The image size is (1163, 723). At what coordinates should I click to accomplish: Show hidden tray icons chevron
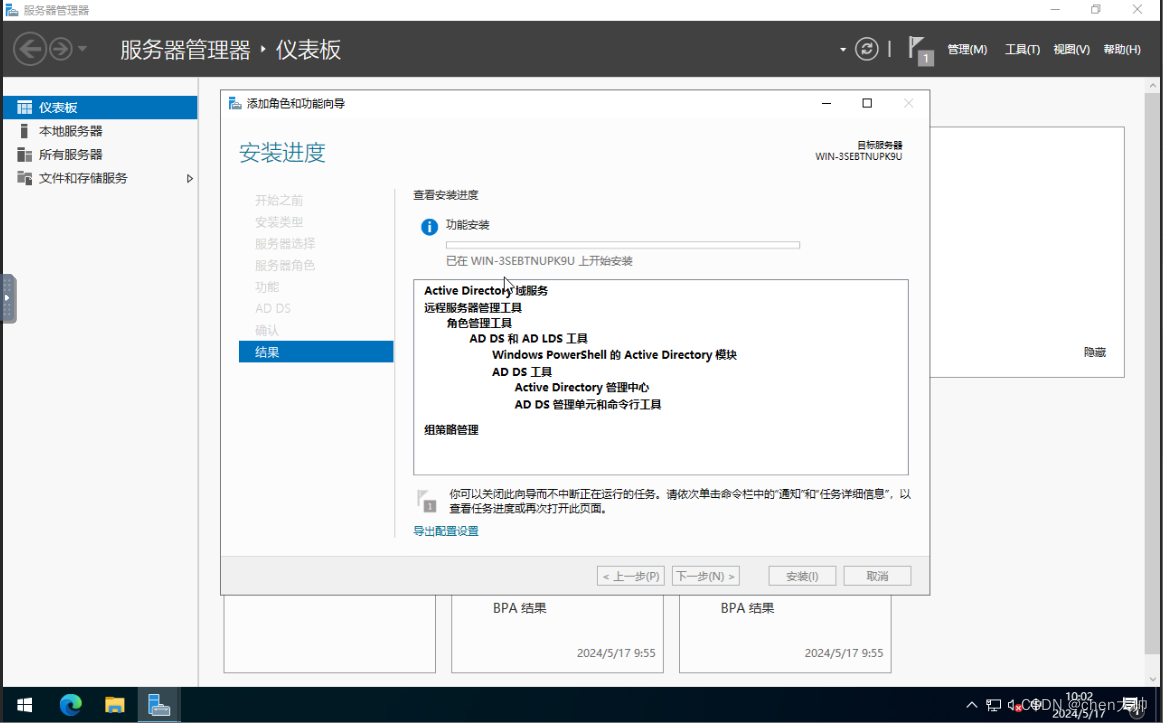[x=972, y=705]
